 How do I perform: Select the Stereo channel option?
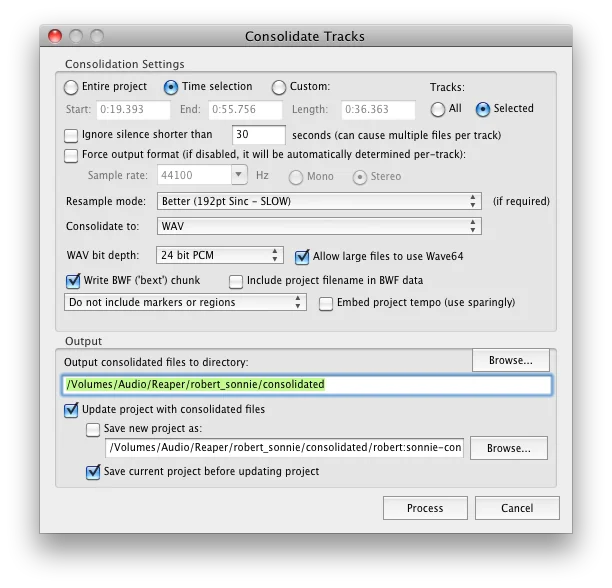tap(359, 177)
